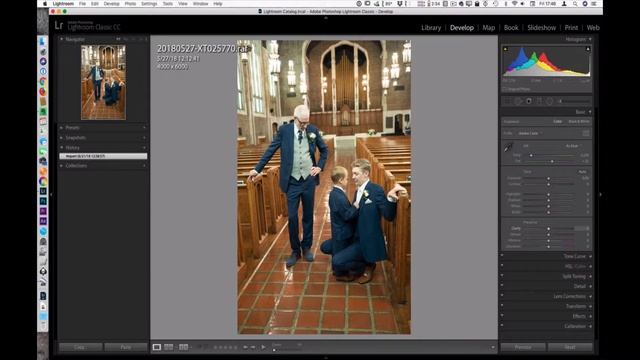Viewport: 640px width, 360px height.
Task: Switch to the Map module
Action: (489, 28)
